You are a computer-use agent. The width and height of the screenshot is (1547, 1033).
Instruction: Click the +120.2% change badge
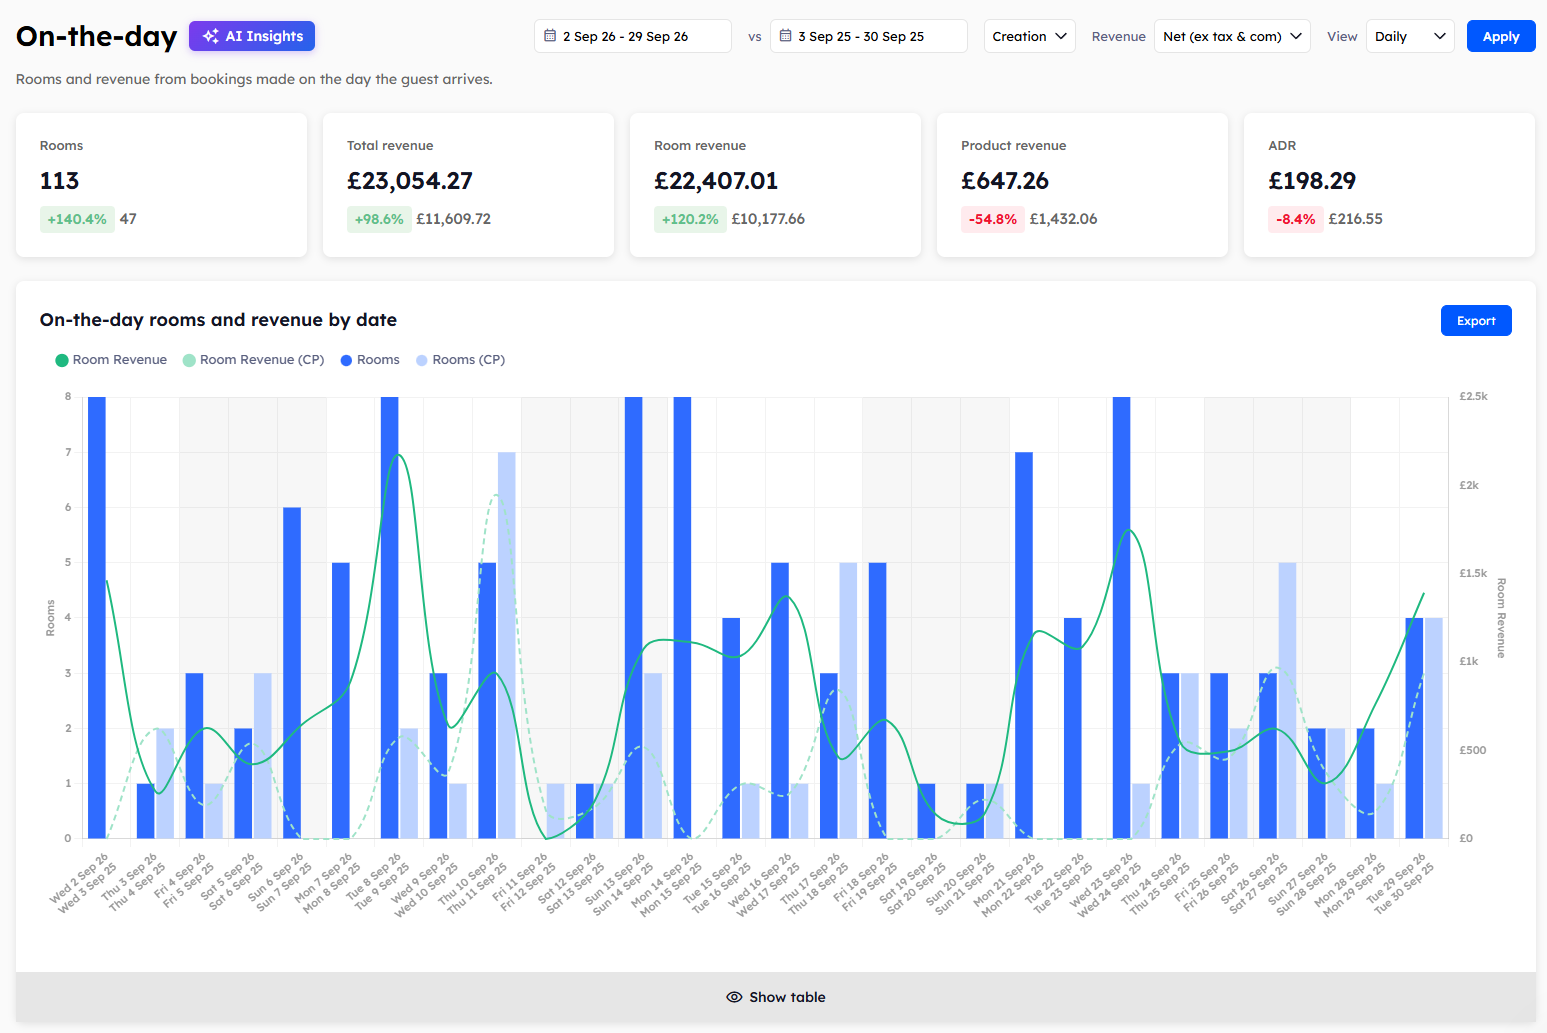[x=690, y=219]
